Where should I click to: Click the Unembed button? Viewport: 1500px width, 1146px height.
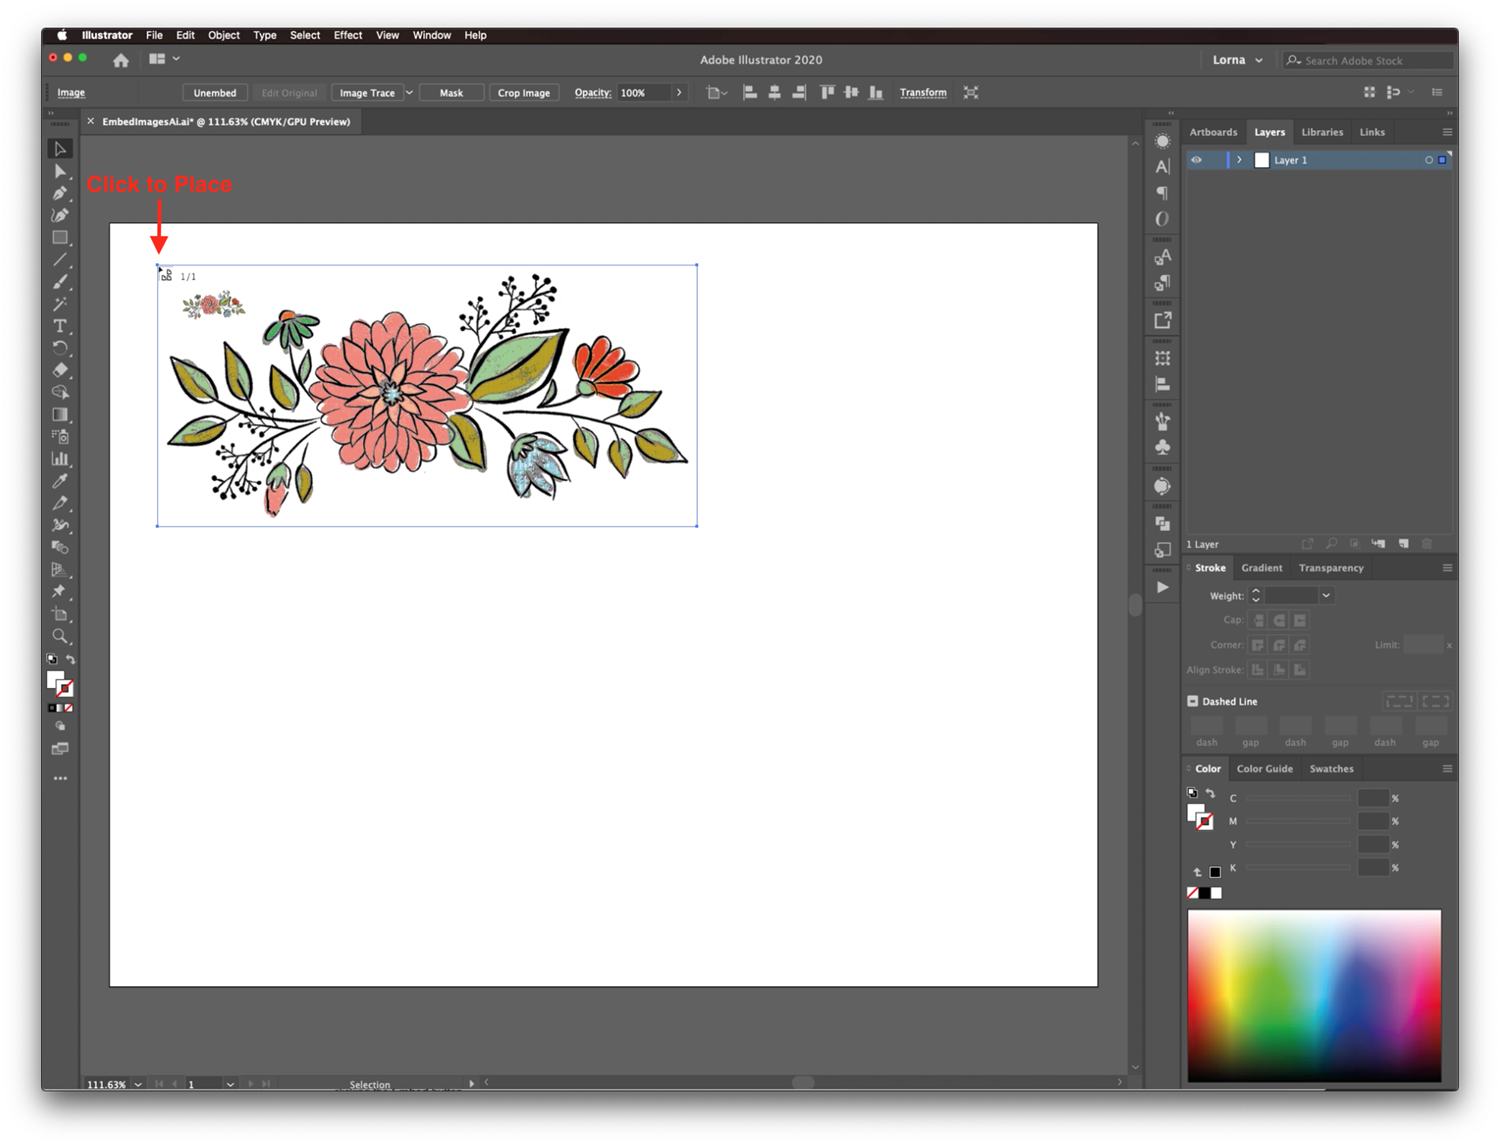tap(215, 93)
